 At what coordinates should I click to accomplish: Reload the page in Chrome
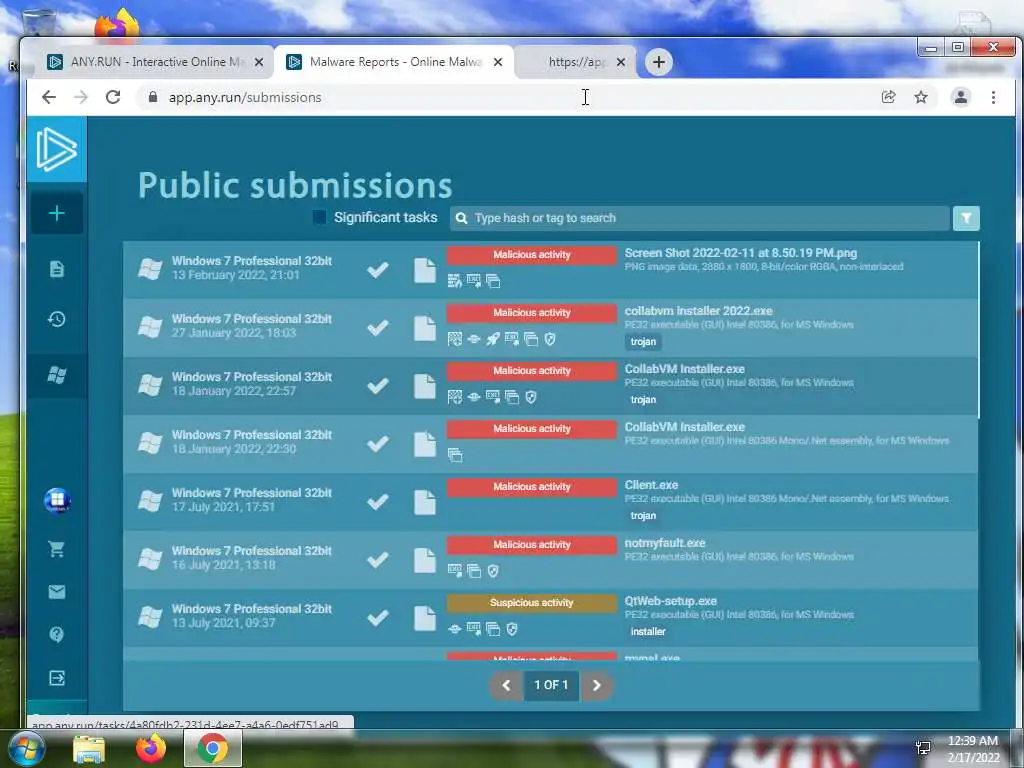coord(113,97)
